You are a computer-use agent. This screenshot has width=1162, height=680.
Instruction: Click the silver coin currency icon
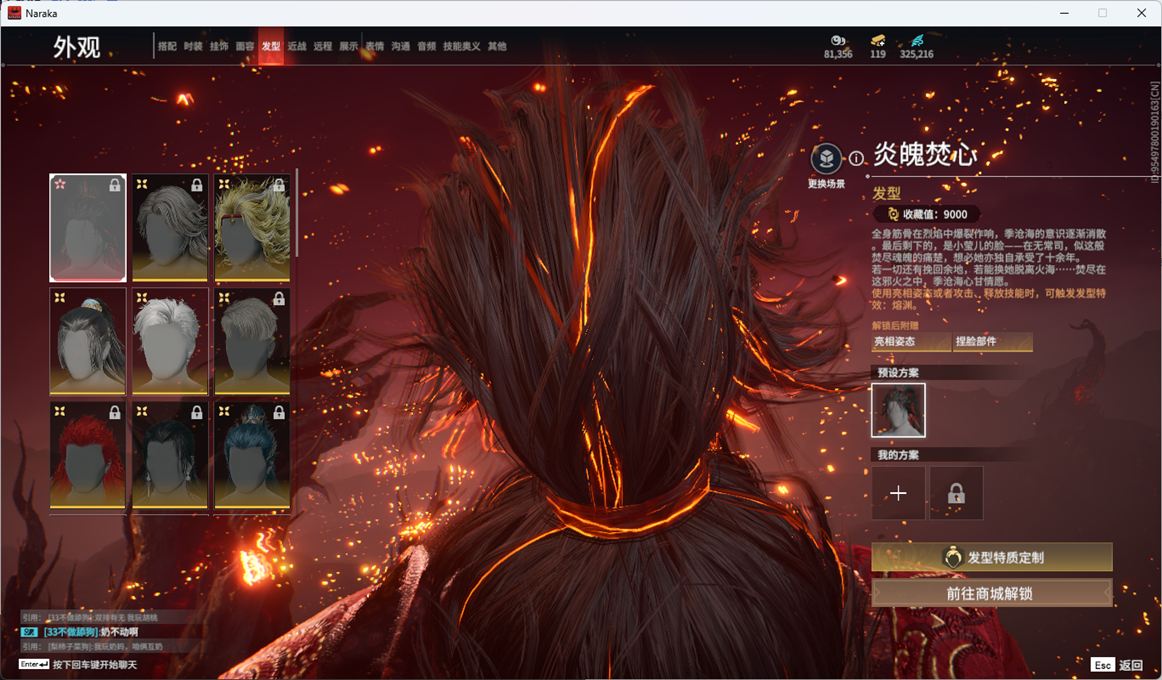click(837, 40)
